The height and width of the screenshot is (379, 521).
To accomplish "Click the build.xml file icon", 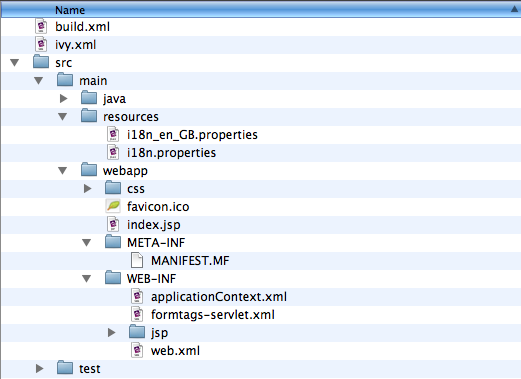I will pyautogui.click(x=41, y=26).
